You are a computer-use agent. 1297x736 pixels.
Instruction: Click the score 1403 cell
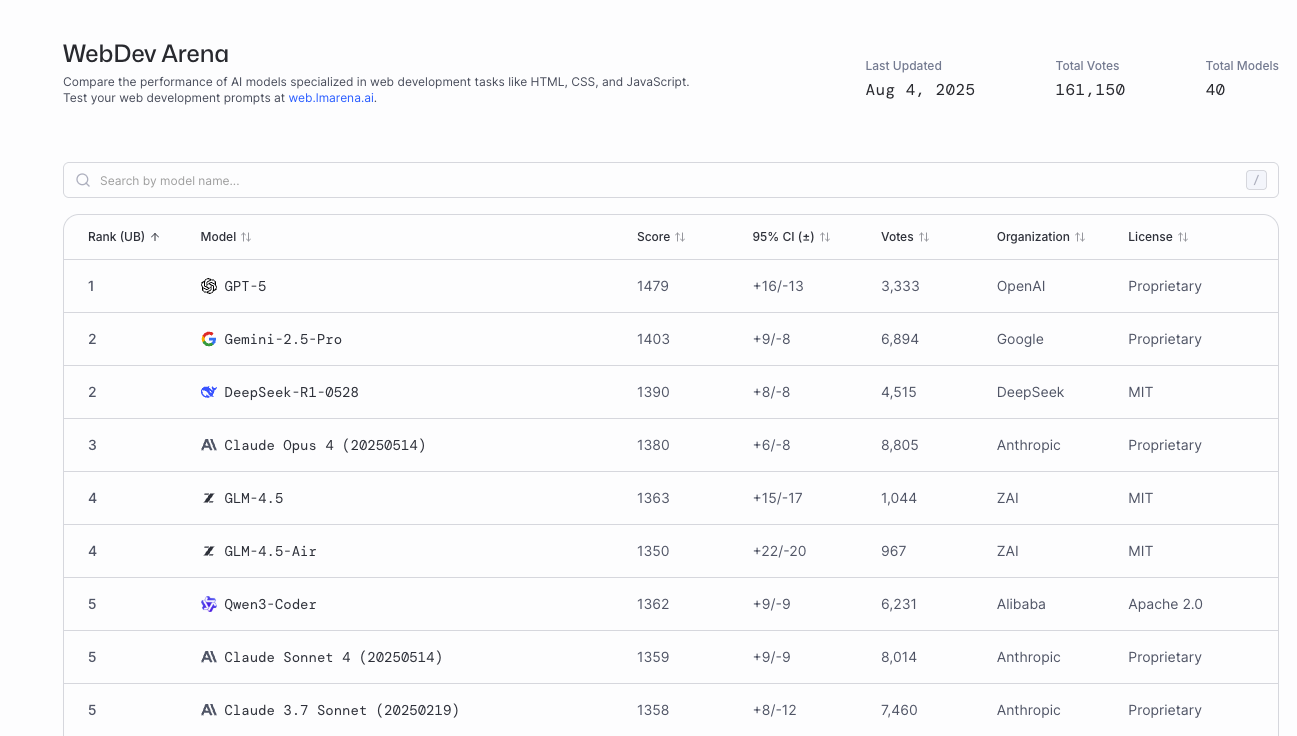pyautogui.click(x=653, y=339)
